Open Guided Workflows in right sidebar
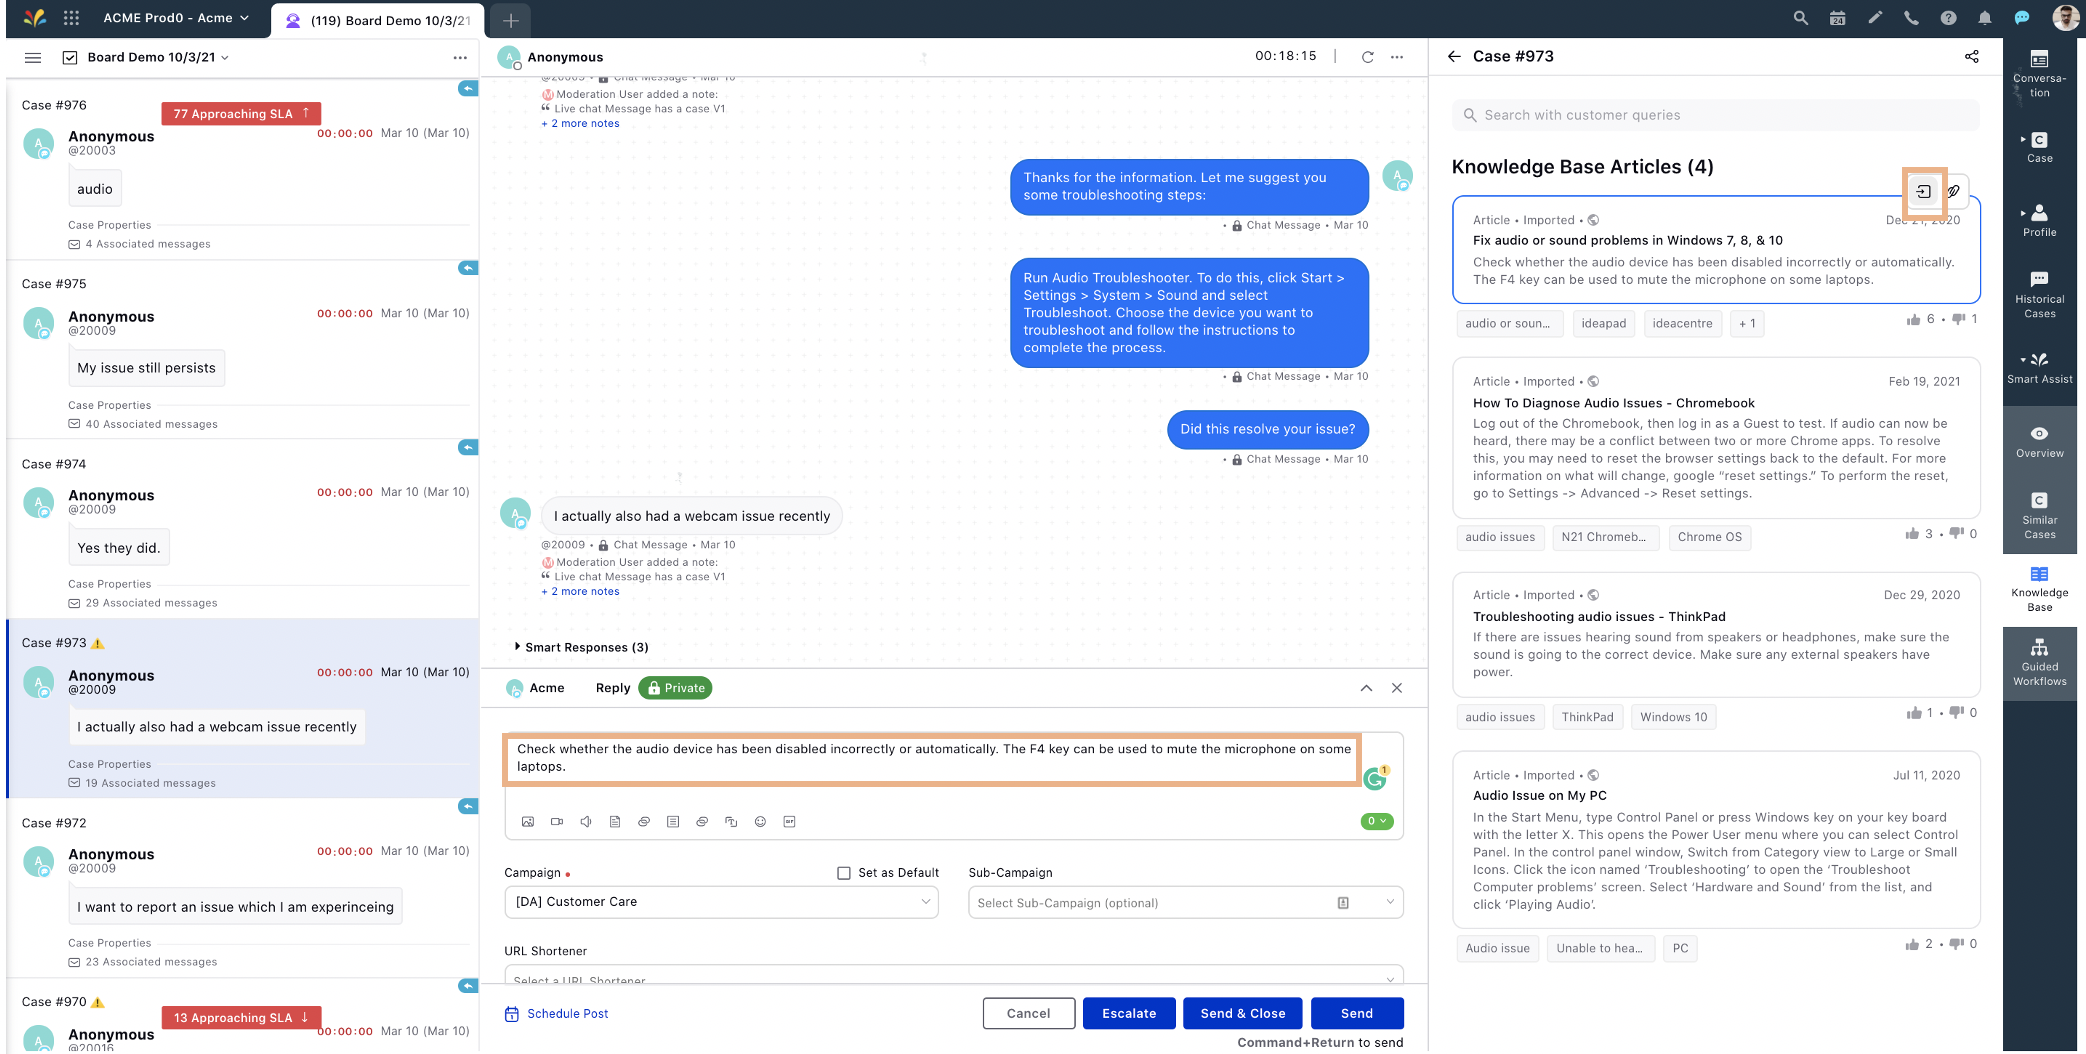The image size is (2086, 1054). (x=2039, y=661)
